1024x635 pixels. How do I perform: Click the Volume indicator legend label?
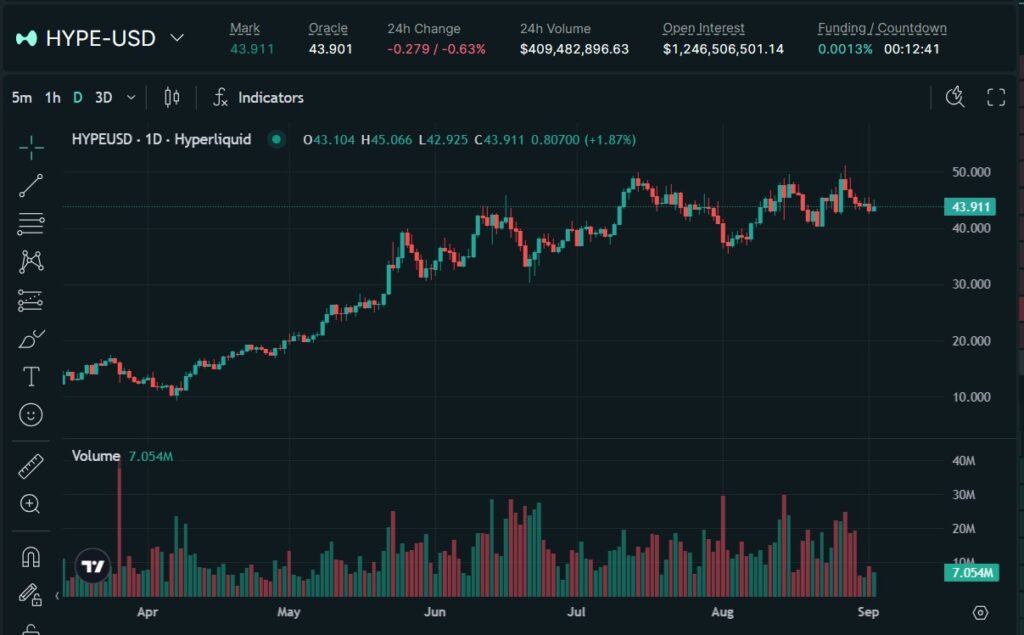coord(96,456)
